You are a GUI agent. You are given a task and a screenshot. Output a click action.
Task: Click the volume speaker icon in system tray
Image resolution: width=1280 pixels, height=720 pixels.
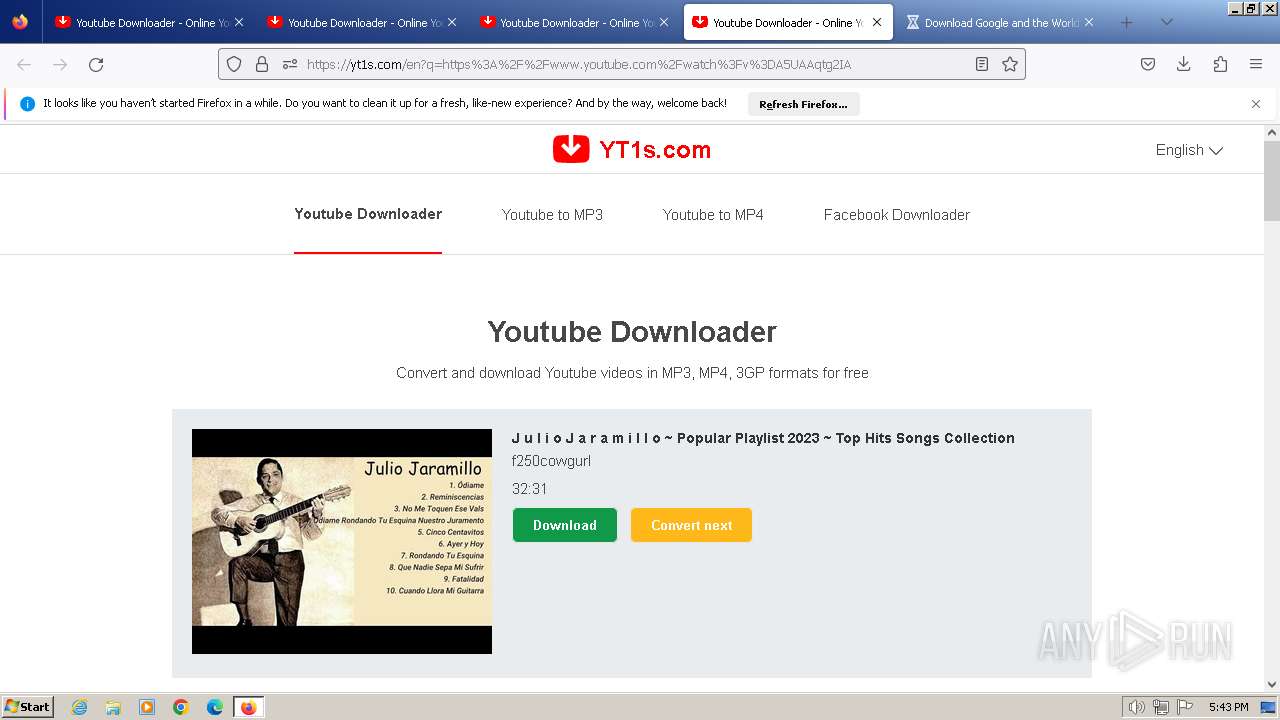click(x=1137, y=707)
